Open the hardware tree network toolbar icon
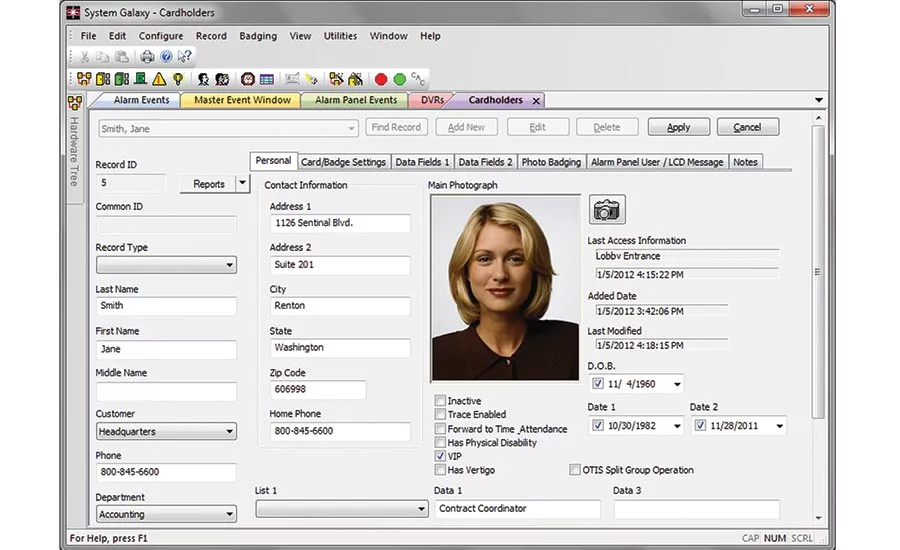The height and width of the screenshot is (550, 900). [84, 79]
